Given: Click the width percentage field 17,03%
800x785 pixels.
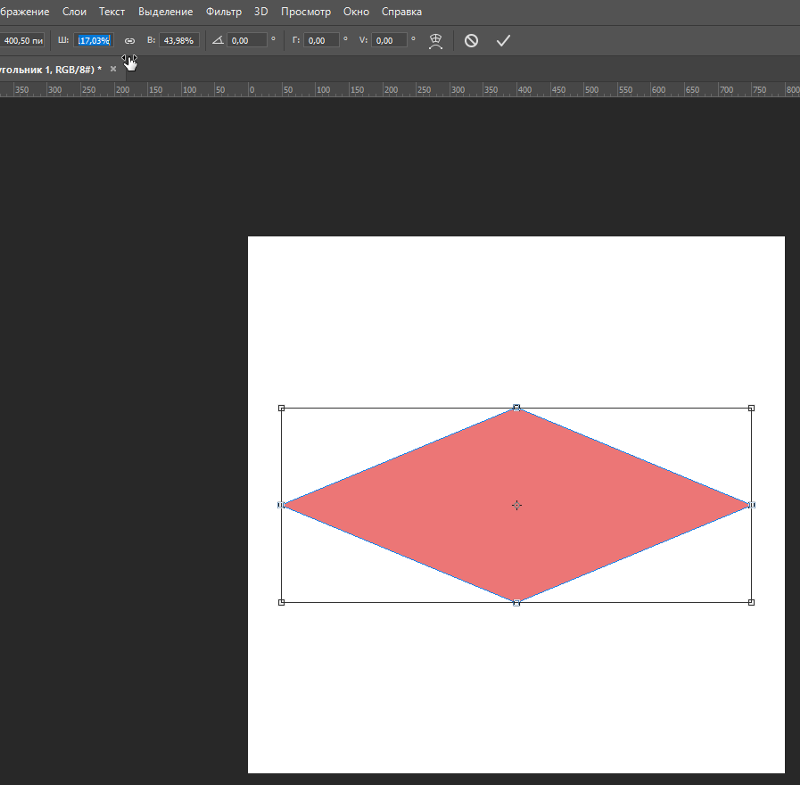Looking at the screenshot, I should coord(93,40).
